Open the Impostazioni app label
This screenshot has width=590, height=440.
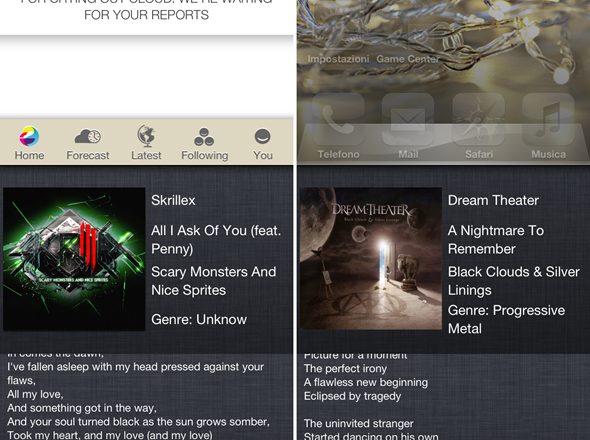(x=338, y=59)
